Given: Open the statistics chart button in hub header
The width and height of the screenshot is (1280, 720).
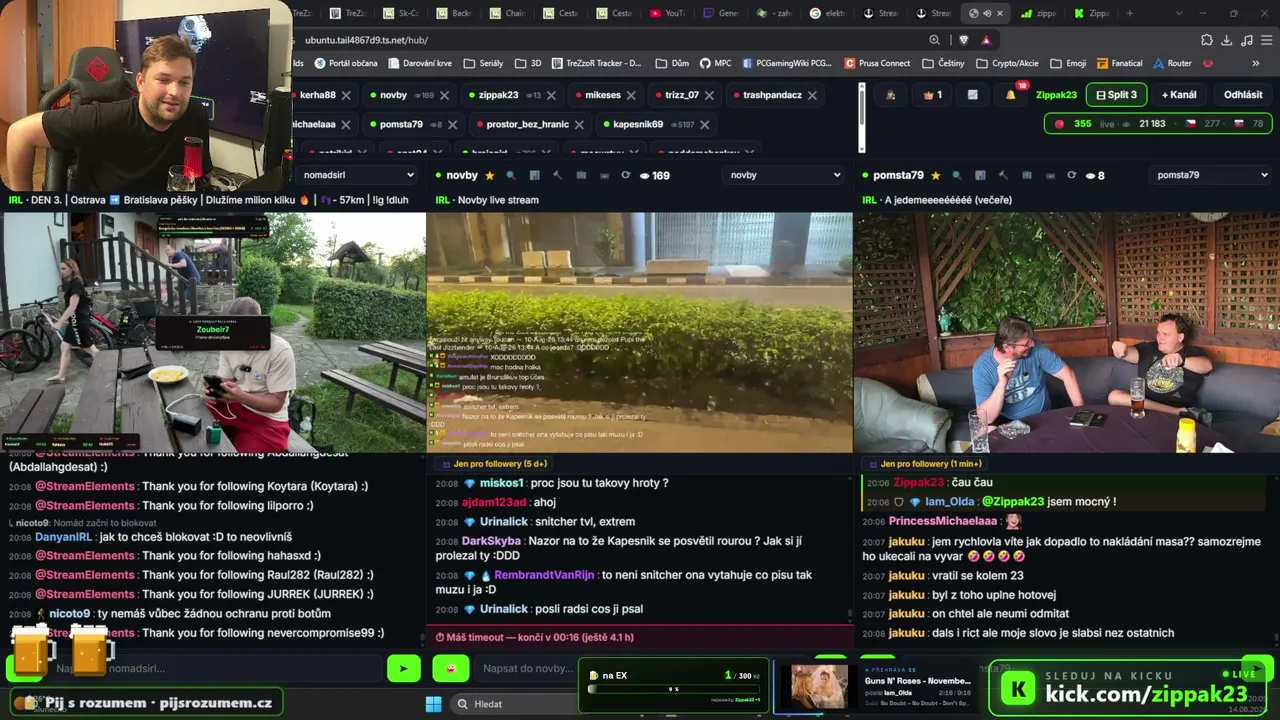Looking at the screenshot, I should pos(972,95).
